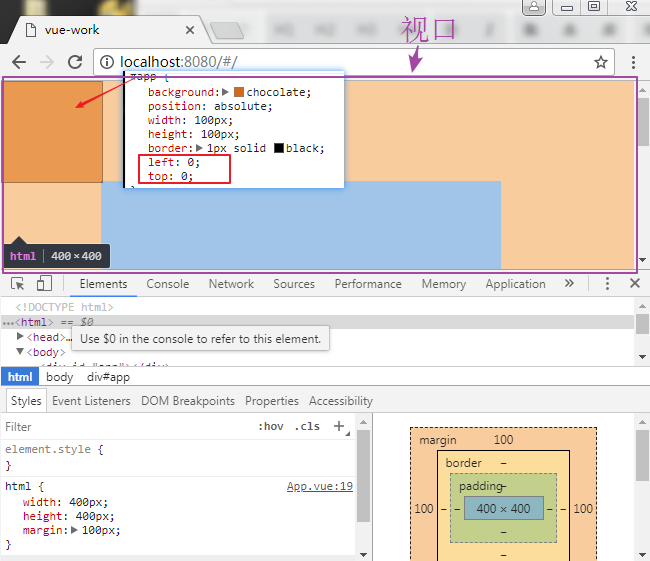This screenshot has width=650, height=561.
Task: Switch to the Console panel tab
Action: coord(167,284)
